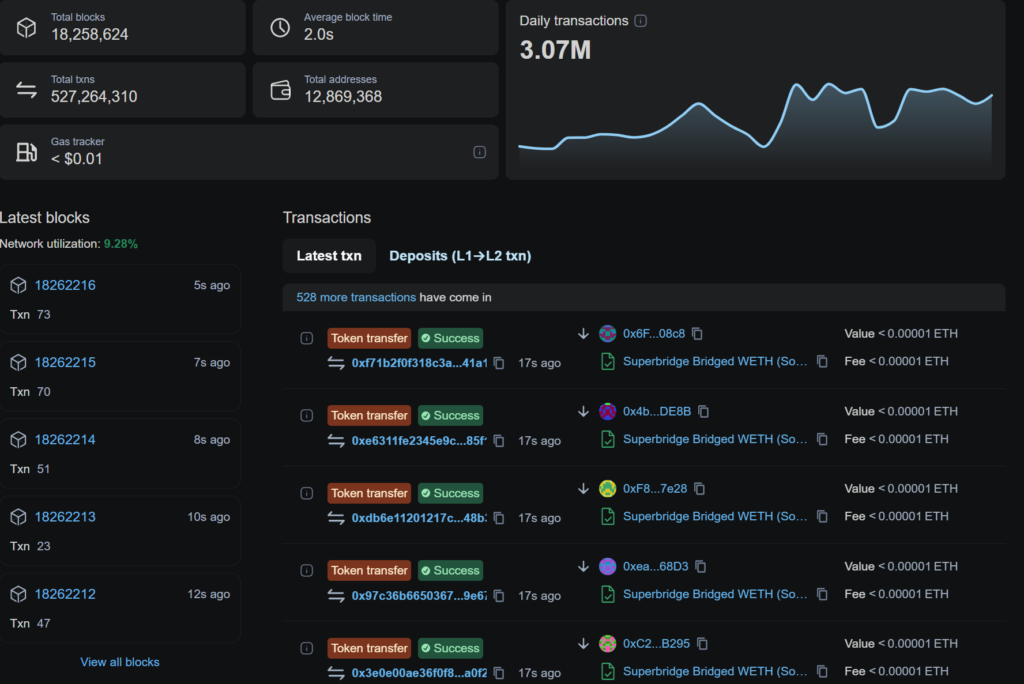Expand details for transaction 0xe6311fe2345e9c
This screenshot has width=1024, height=684.
click(307, 415)
